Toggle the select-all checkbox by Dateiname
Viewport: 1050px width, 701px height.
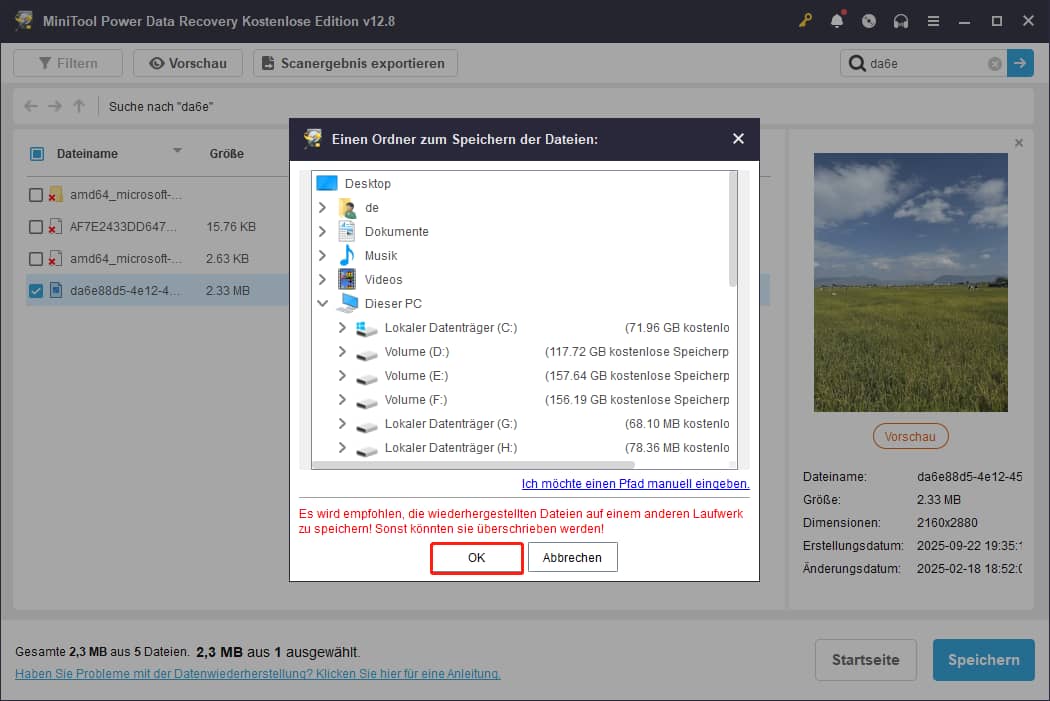[x=37, y=154]
